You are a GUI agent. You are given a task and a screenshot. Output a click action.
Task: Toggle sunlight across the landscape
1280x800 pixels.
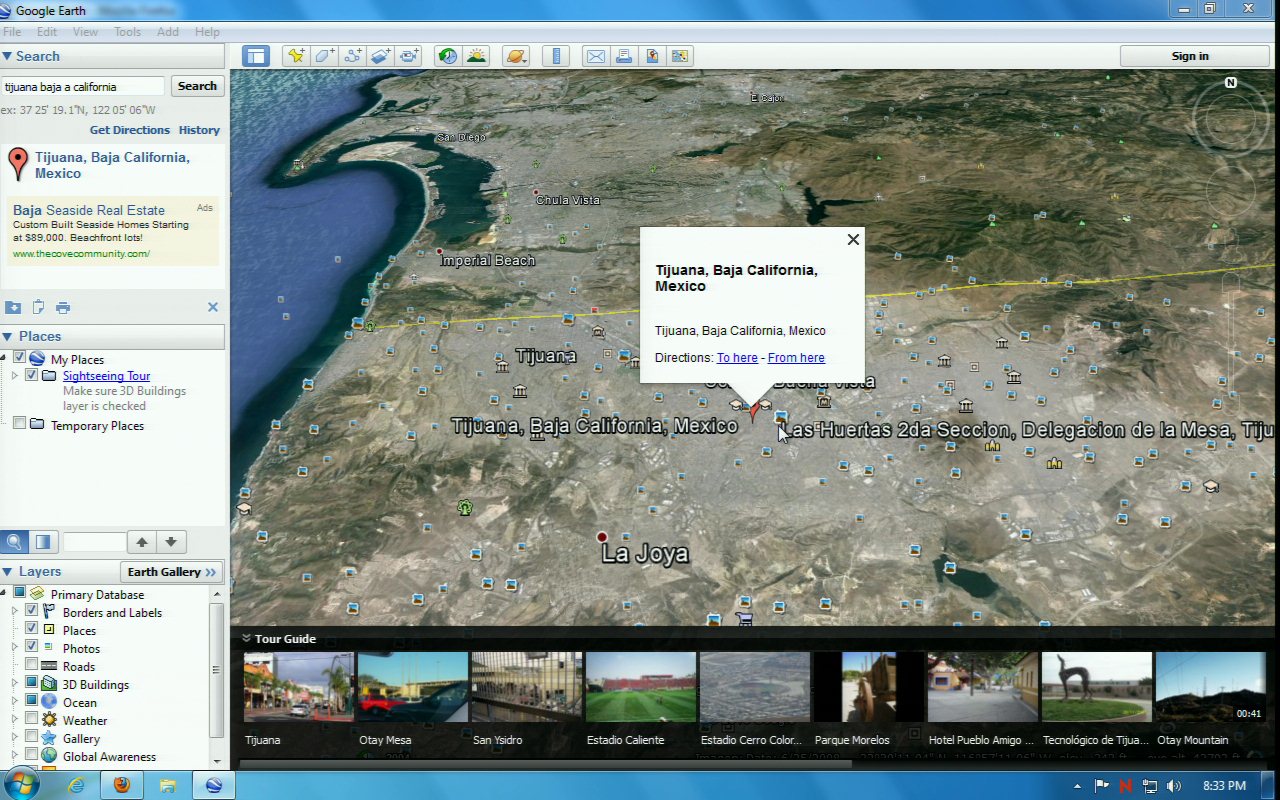[x=476, y=56]
